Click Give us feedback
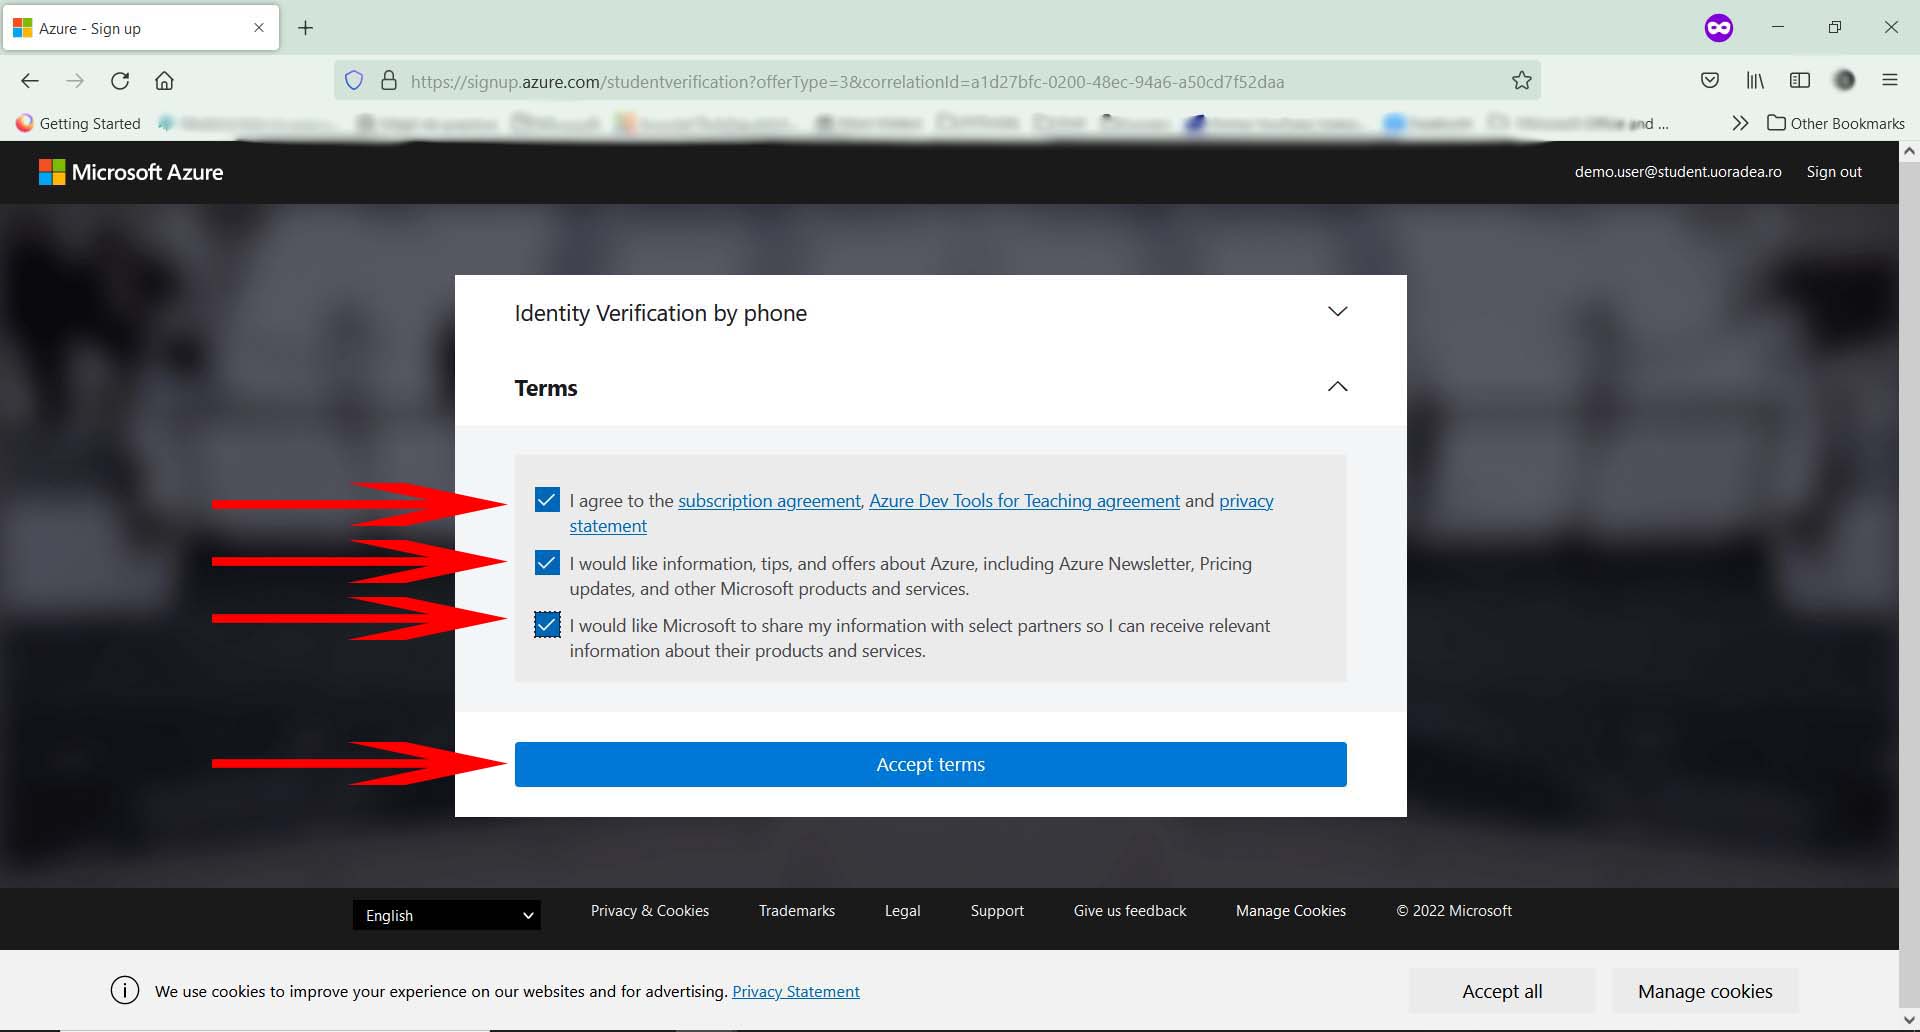1920x1032 pixels. tap(1130, 911)
